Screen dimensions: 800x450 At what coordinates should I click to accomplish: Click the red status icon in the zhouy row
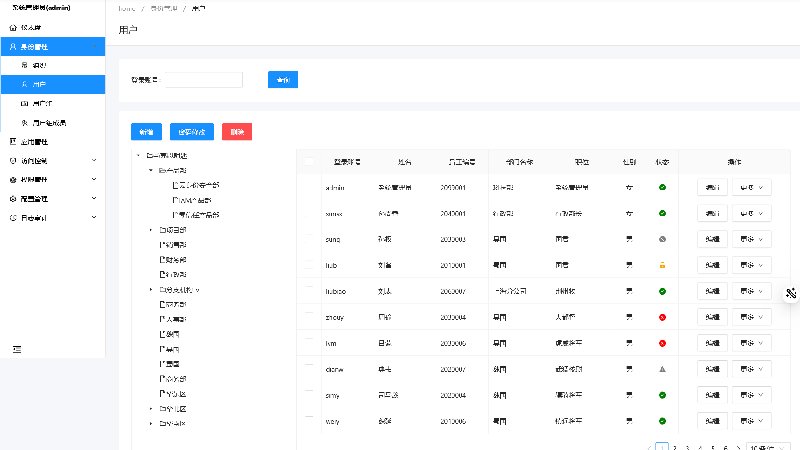point(662,317)
